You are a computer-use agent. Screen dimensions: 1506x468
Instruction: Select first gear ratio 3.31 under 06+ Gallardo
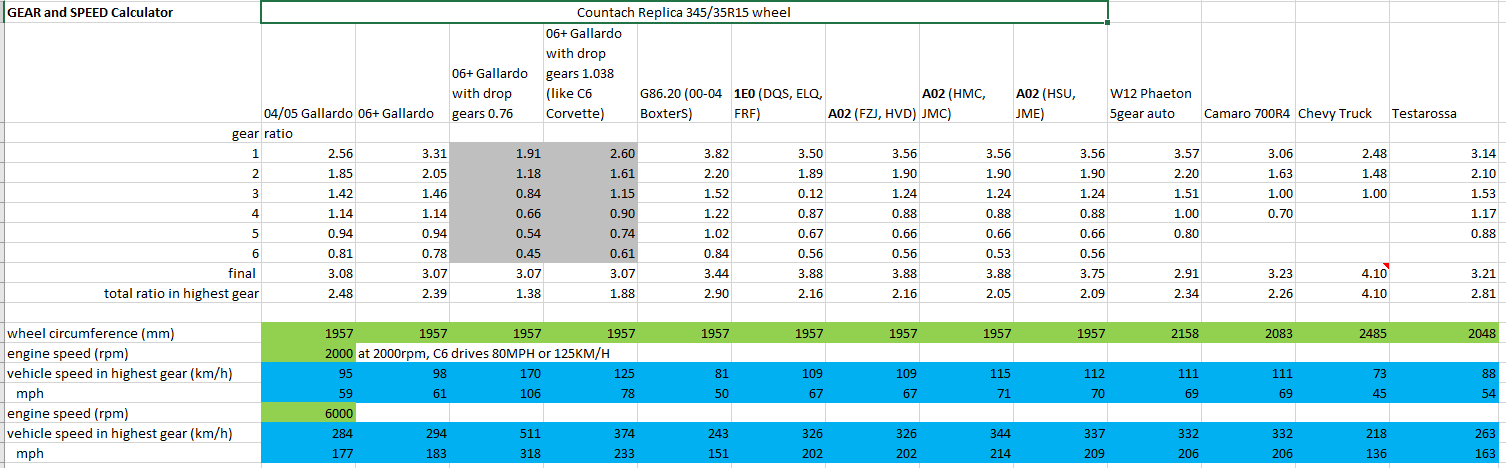[402, 153]
